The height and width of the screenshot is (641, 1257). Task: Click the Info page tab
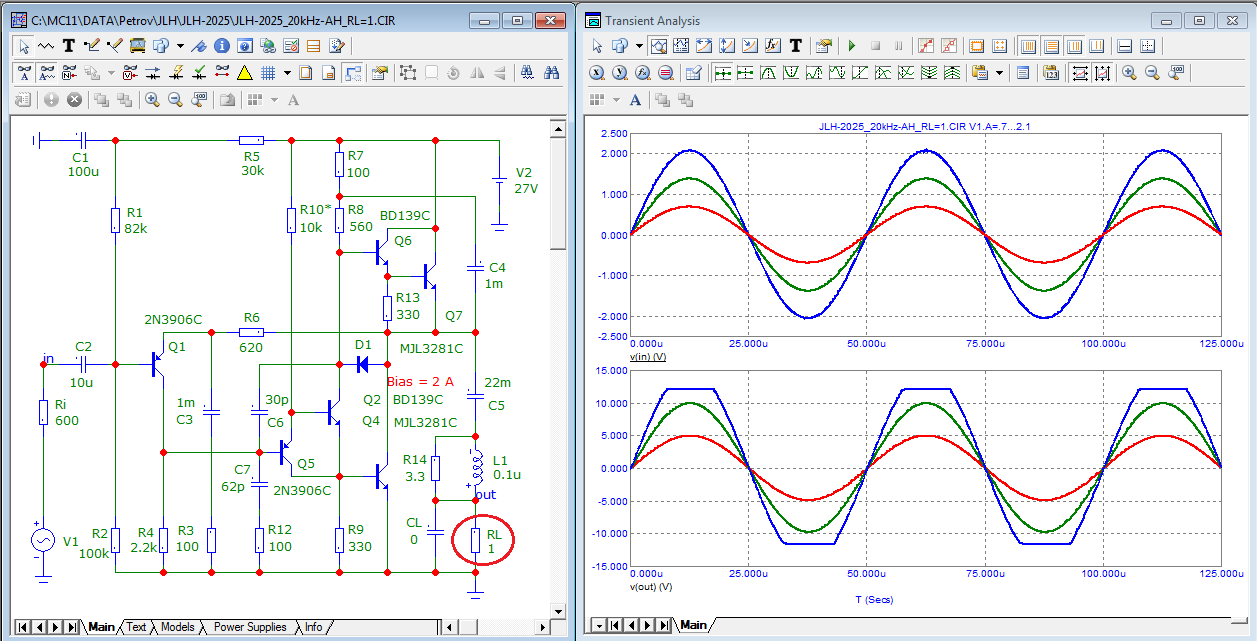pyautogui.click(x=313, y=627)
